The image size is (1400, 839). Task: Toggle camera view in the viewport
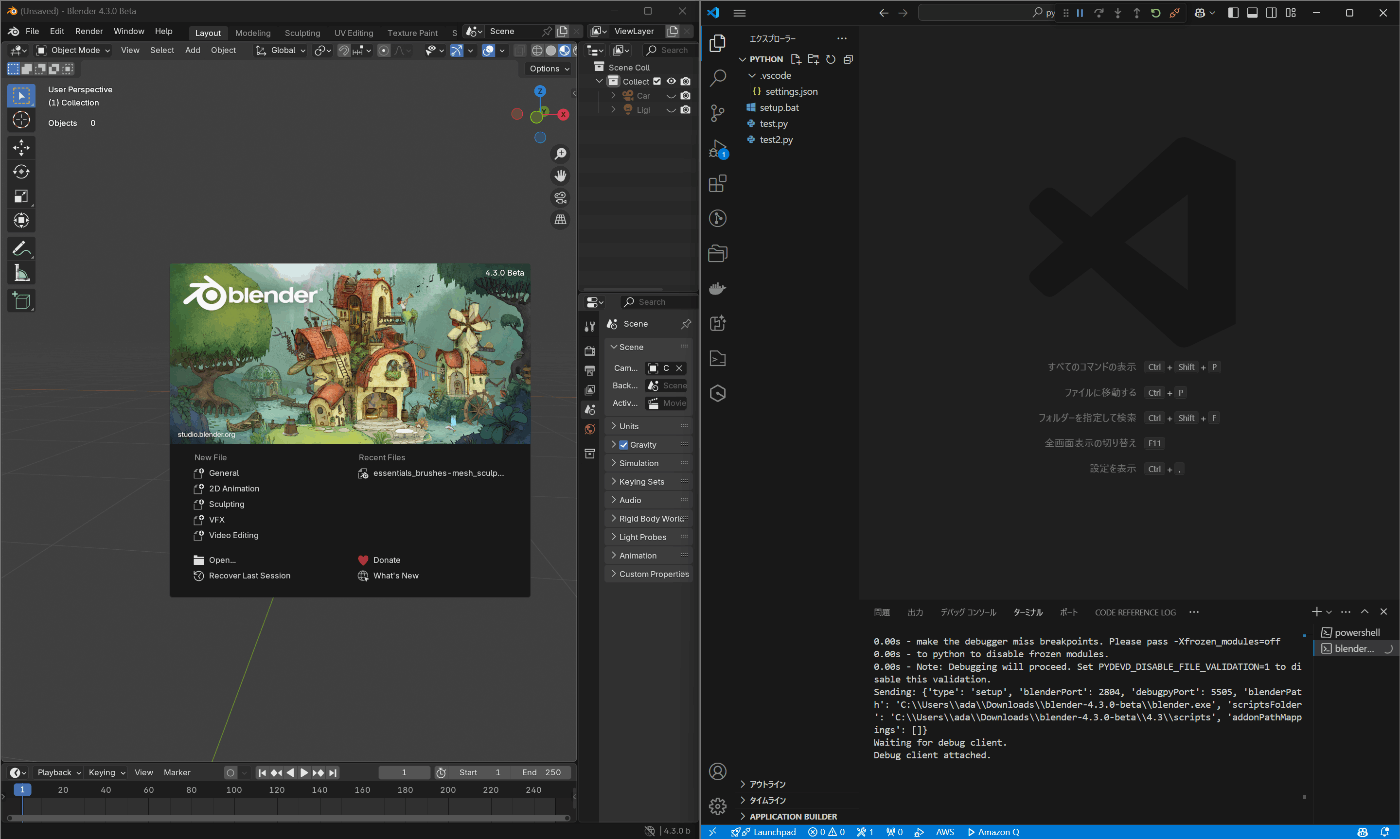pos(560,197)
